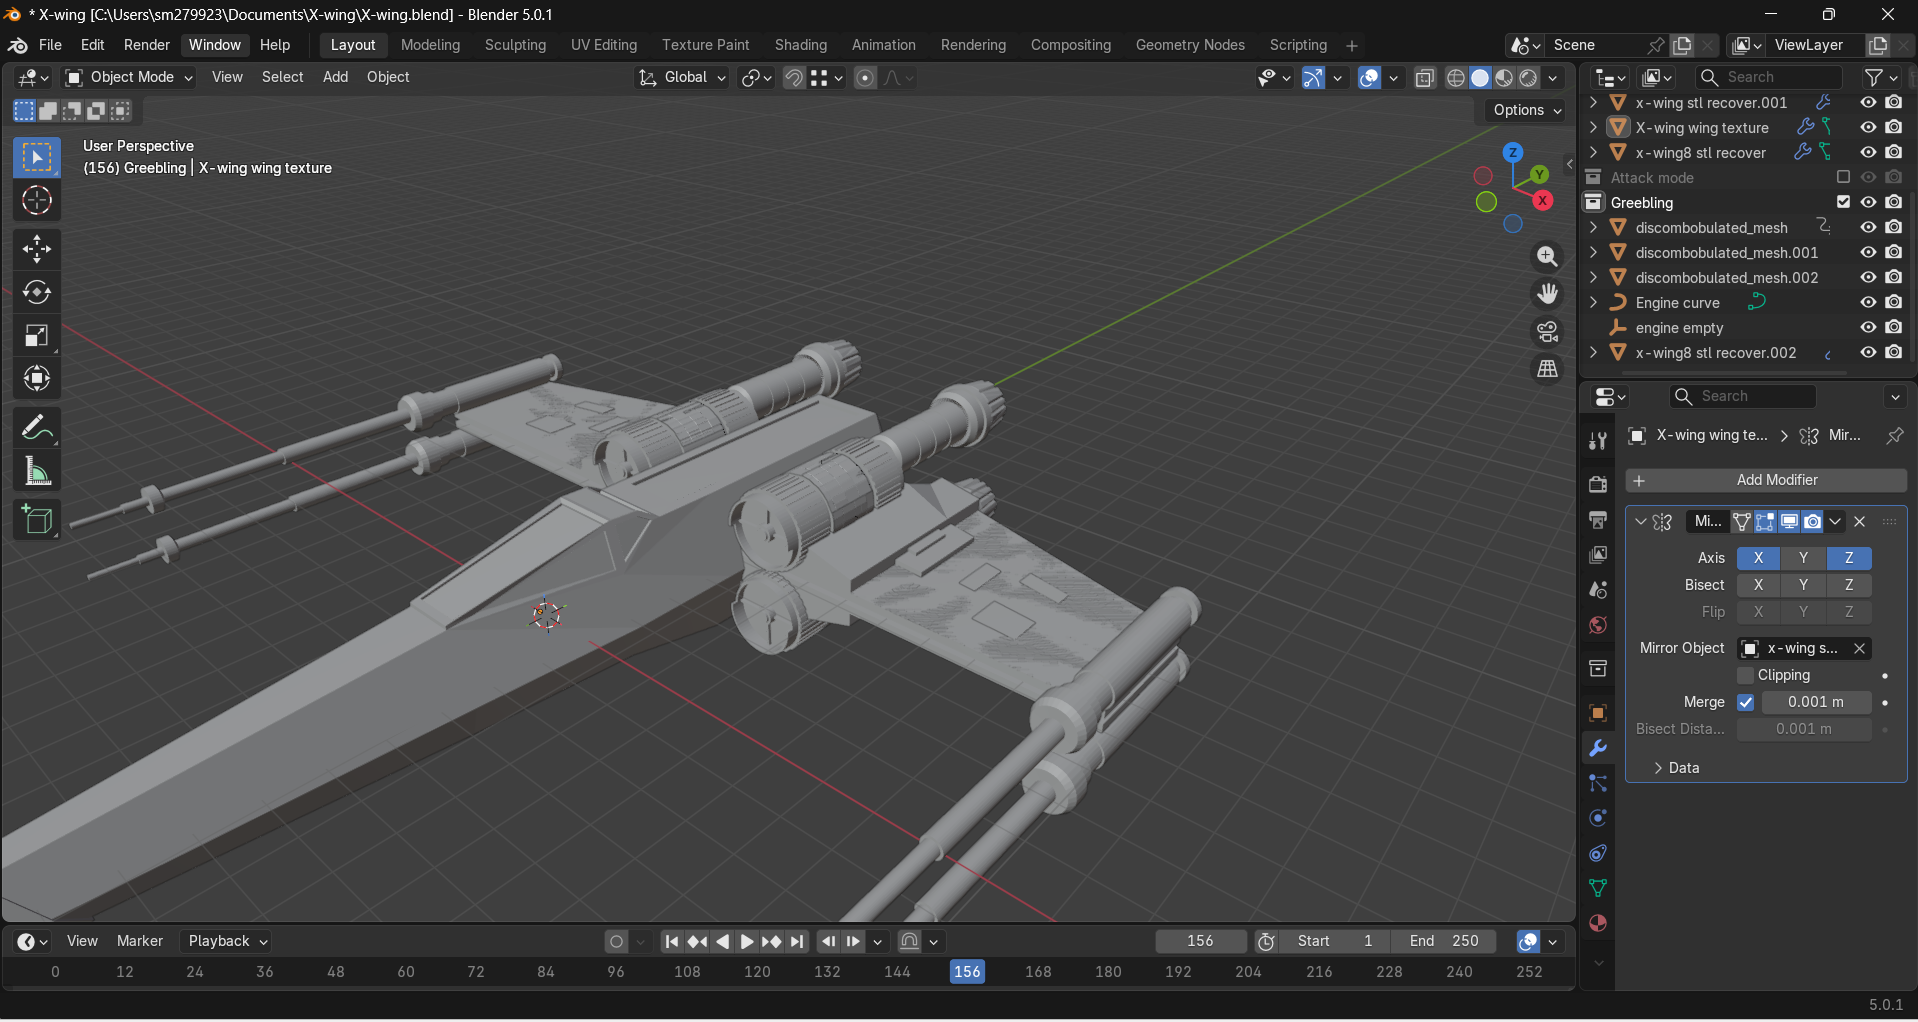The width and height of the screenshot is (1918, 1022).
Task: Select the Cursor tool in toolbar
Action: tap(37, 201)
